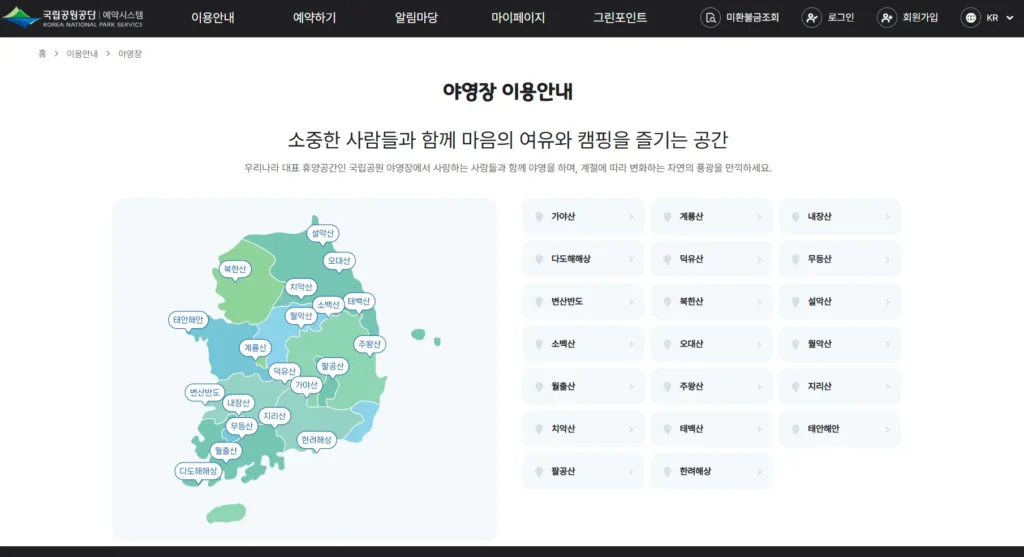Open the 한려해상 list button

(711, 471)
